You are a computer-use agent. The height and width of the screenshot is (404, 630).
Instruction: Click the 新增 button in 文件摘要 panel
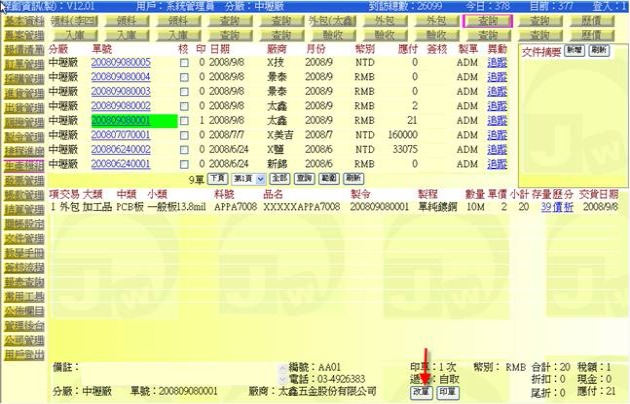click(575, 49)
